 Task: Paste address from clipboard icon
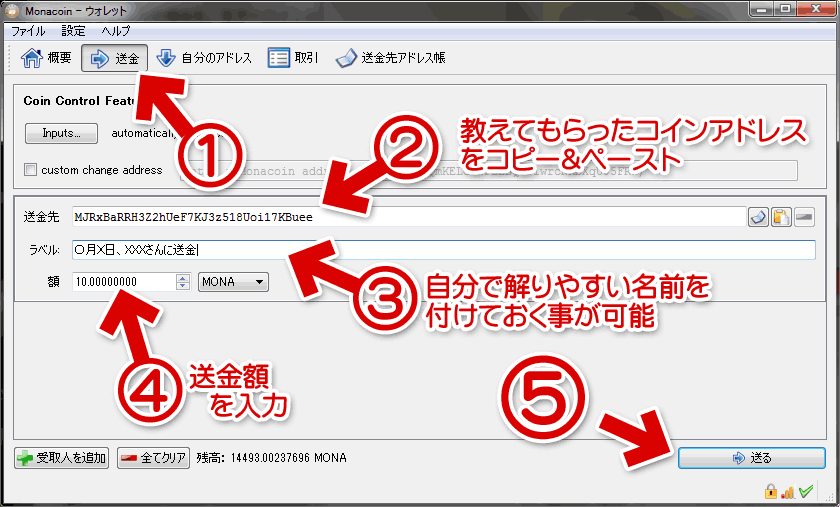781,217
